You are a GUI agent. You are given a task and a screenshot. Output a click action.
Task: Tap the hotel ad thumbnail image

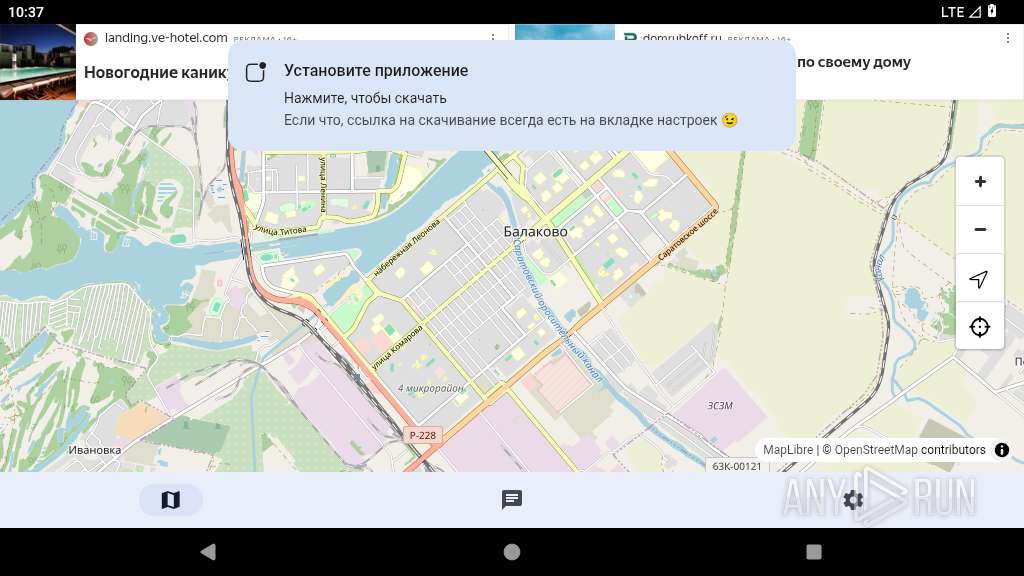(x=38, y=62)
